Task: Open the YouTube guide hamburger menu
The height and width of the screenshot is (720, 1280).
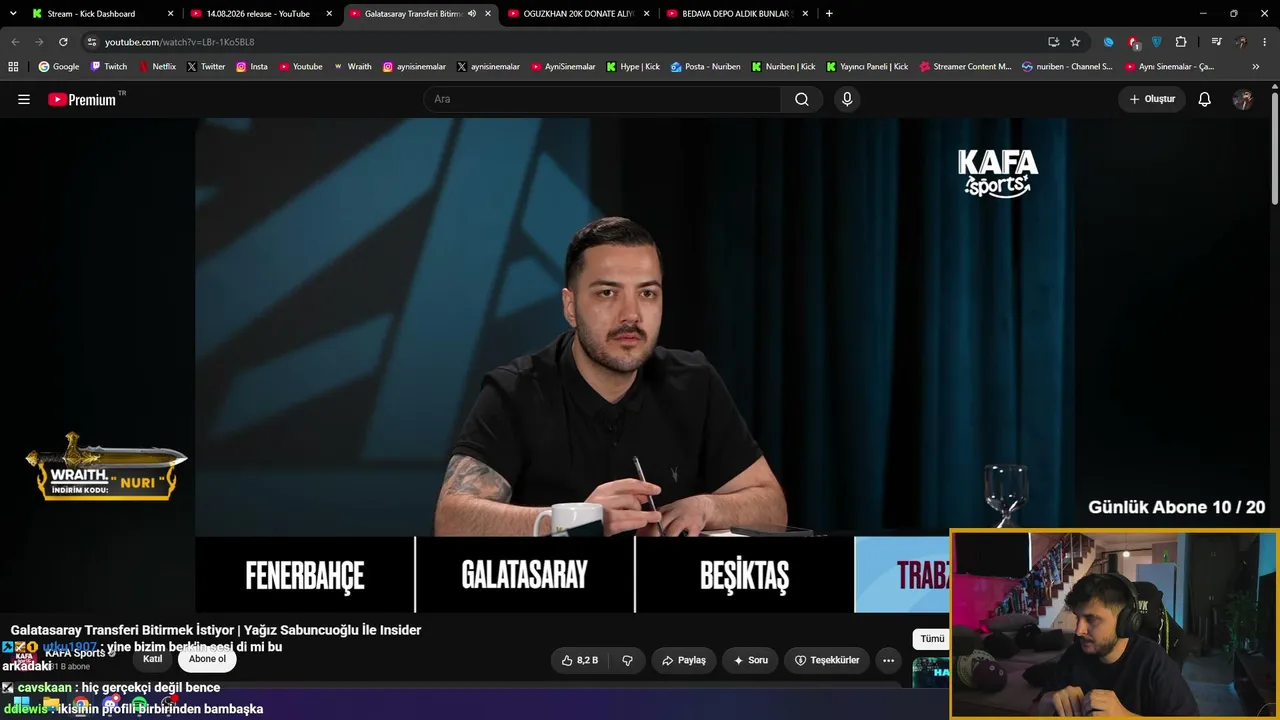Action: coord(24,99)
